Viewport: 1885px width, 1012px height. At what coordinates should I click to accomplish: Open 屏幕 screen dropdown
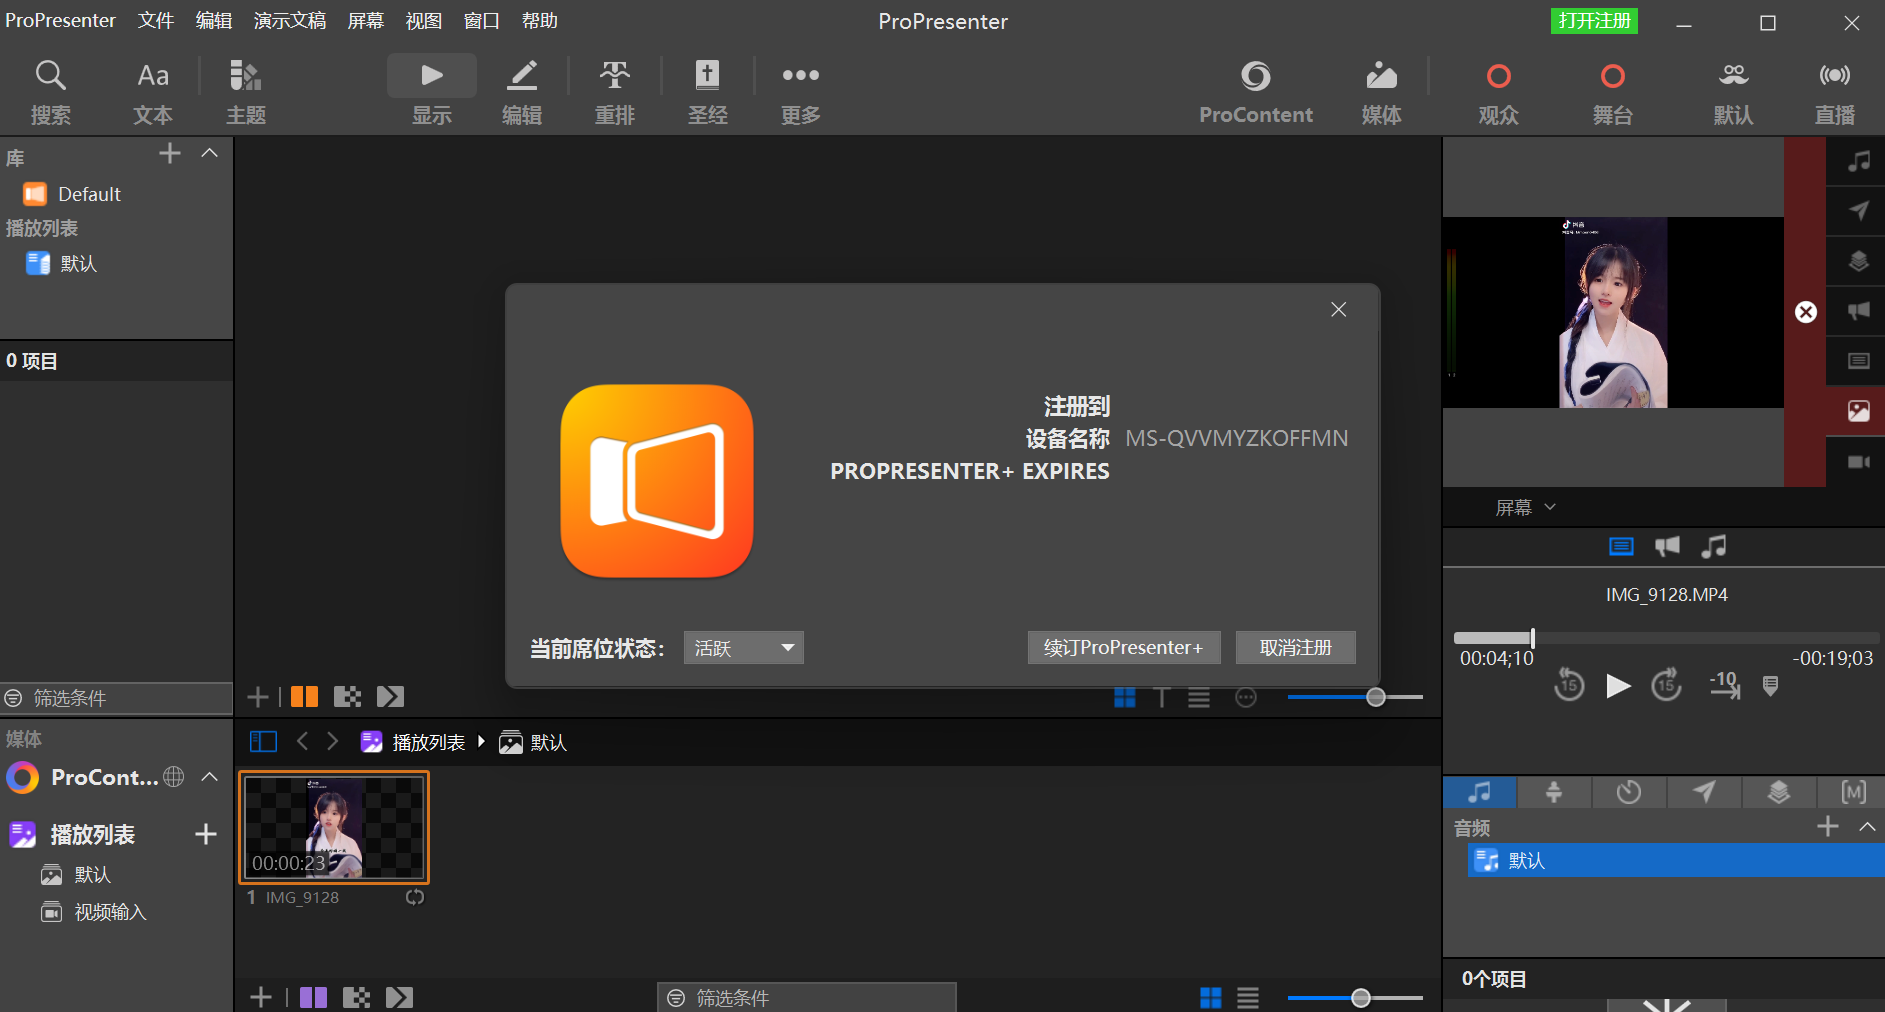[x=1526, y=507]
